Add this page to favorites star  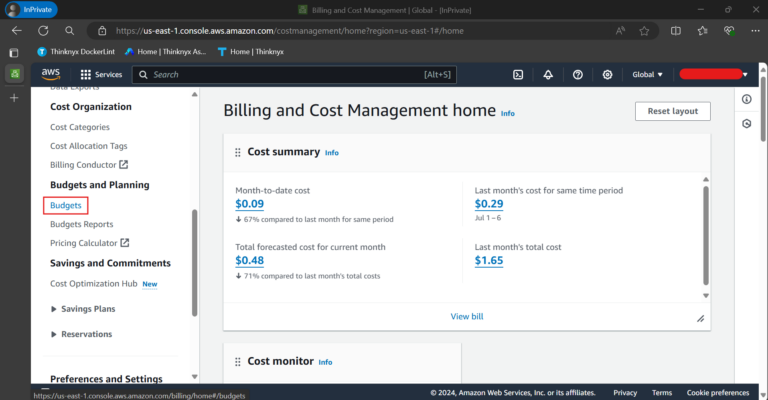click(644, 31)
